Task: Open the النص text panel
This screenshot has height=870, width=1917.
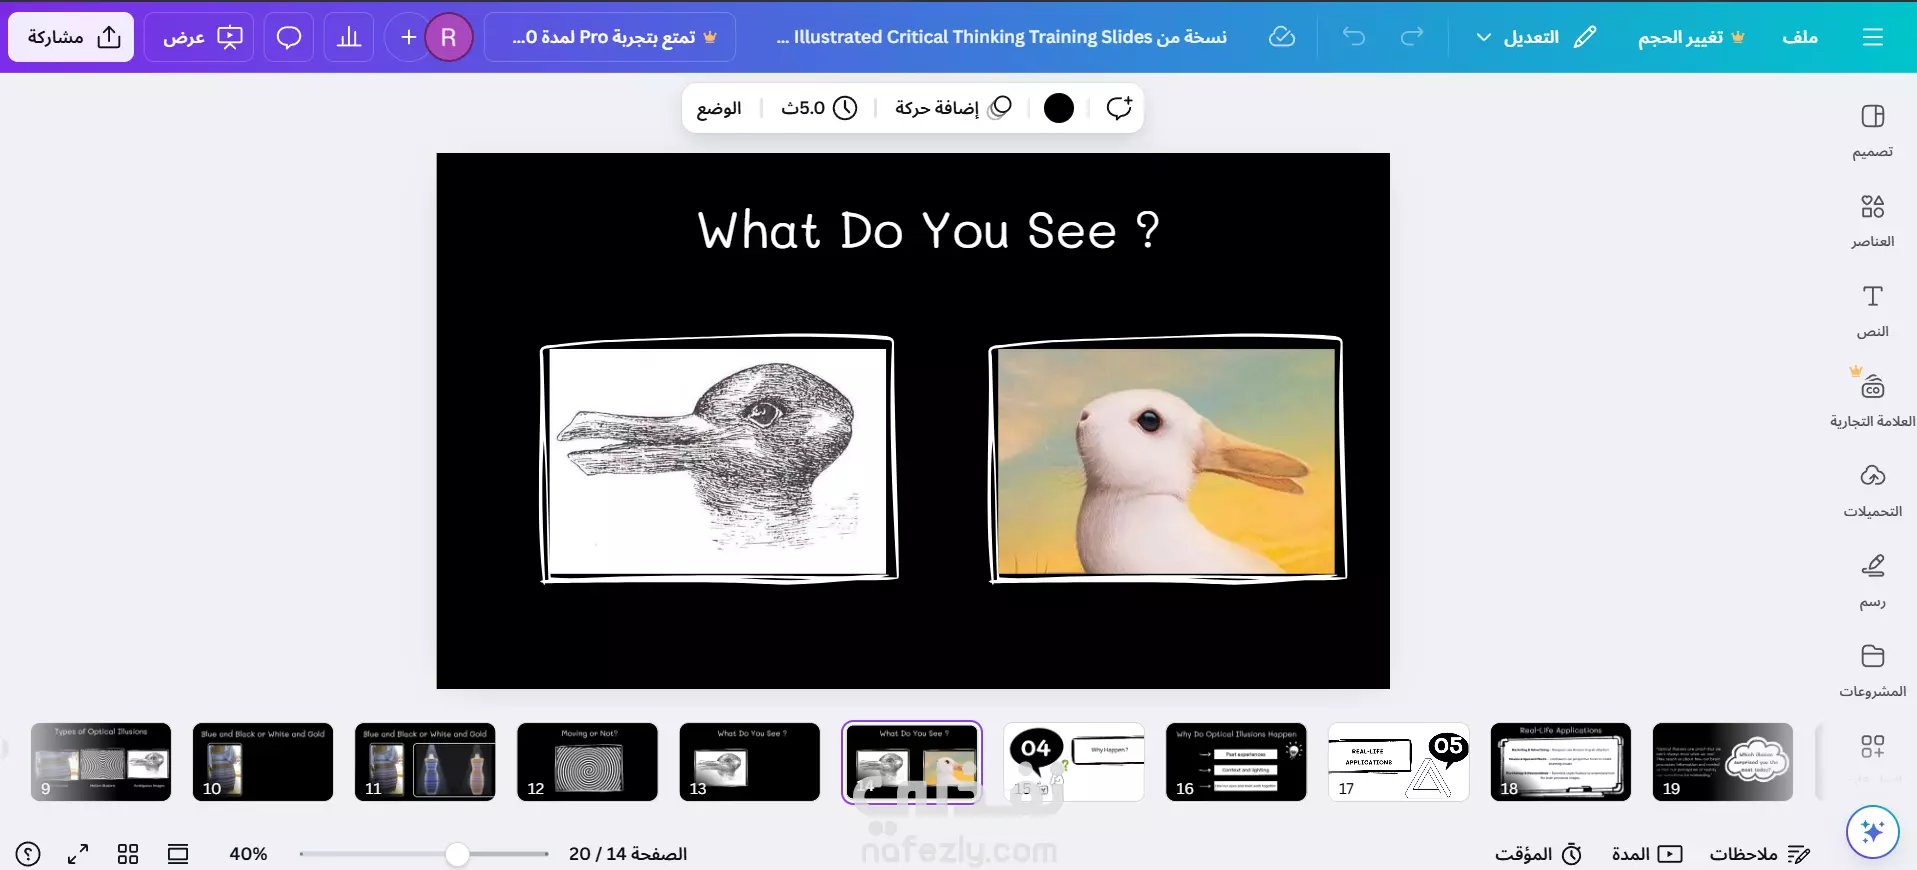Action: pyautogui.click(x=1873, y=310)
